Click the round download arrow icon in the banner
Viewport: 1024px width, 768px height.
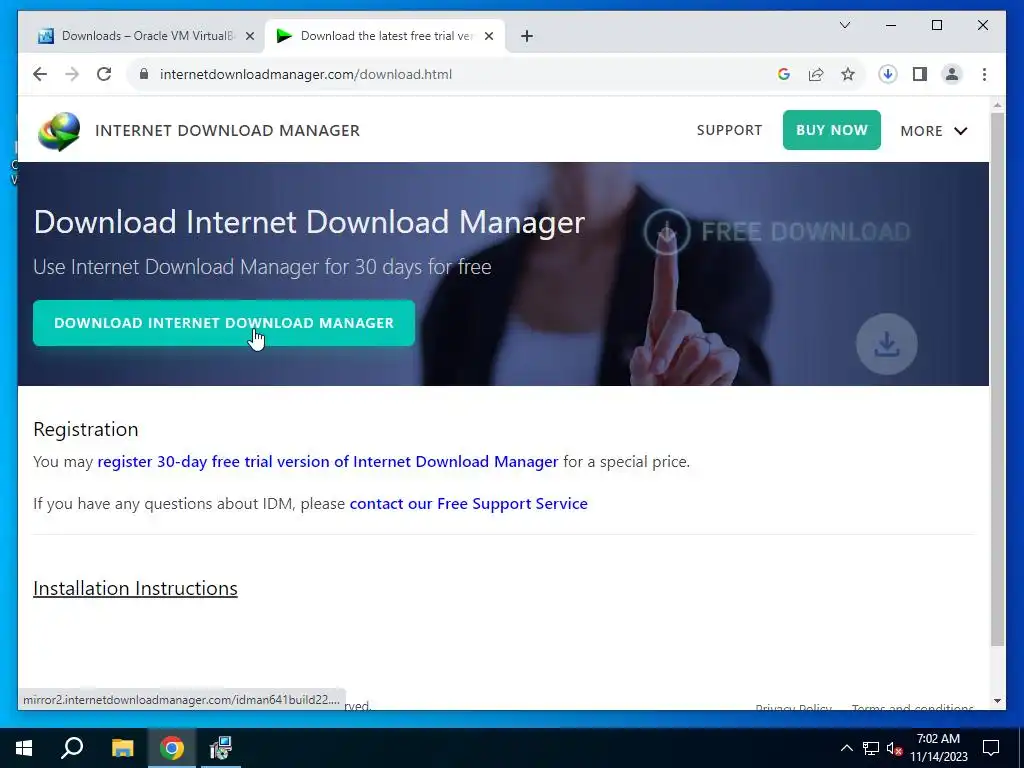tap(886, 344)
